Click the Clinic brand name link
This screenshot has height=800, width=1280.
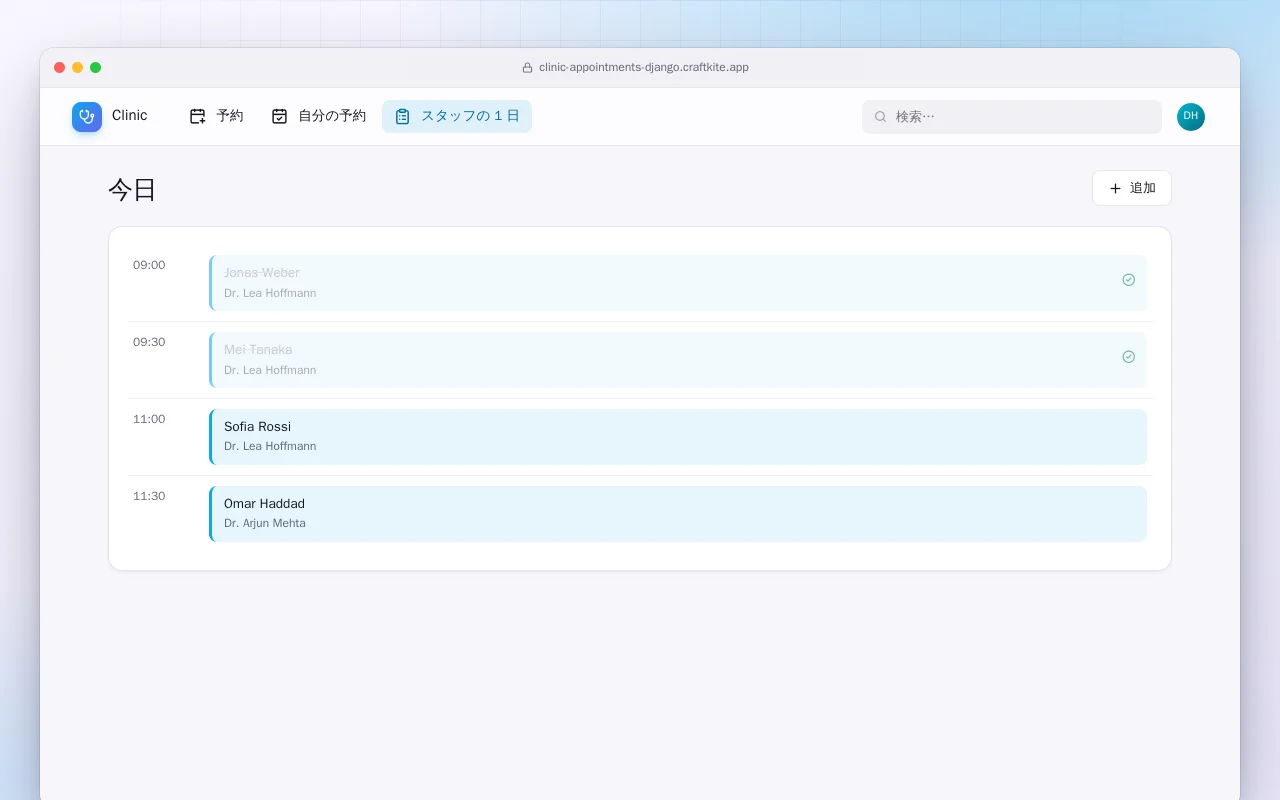click(130, 116)
